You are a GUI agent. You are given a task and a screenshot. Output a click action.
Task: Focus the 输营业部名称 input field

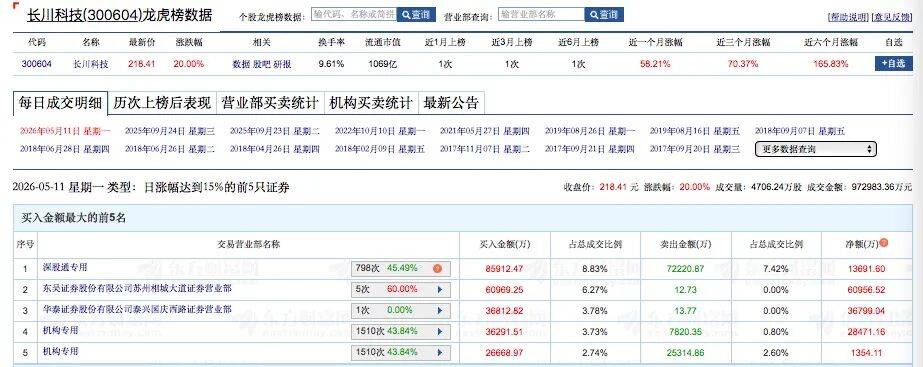[x=542, y=15]
